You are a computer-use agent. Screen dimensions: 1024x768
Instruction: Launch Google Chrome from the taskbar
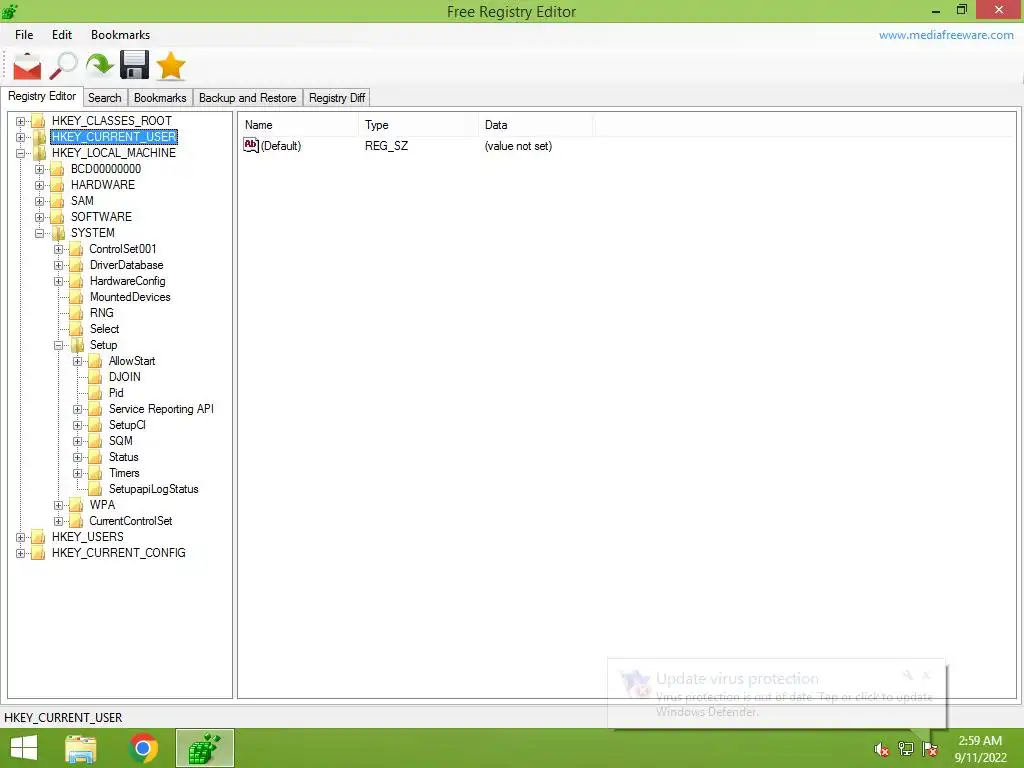[143, 748]
